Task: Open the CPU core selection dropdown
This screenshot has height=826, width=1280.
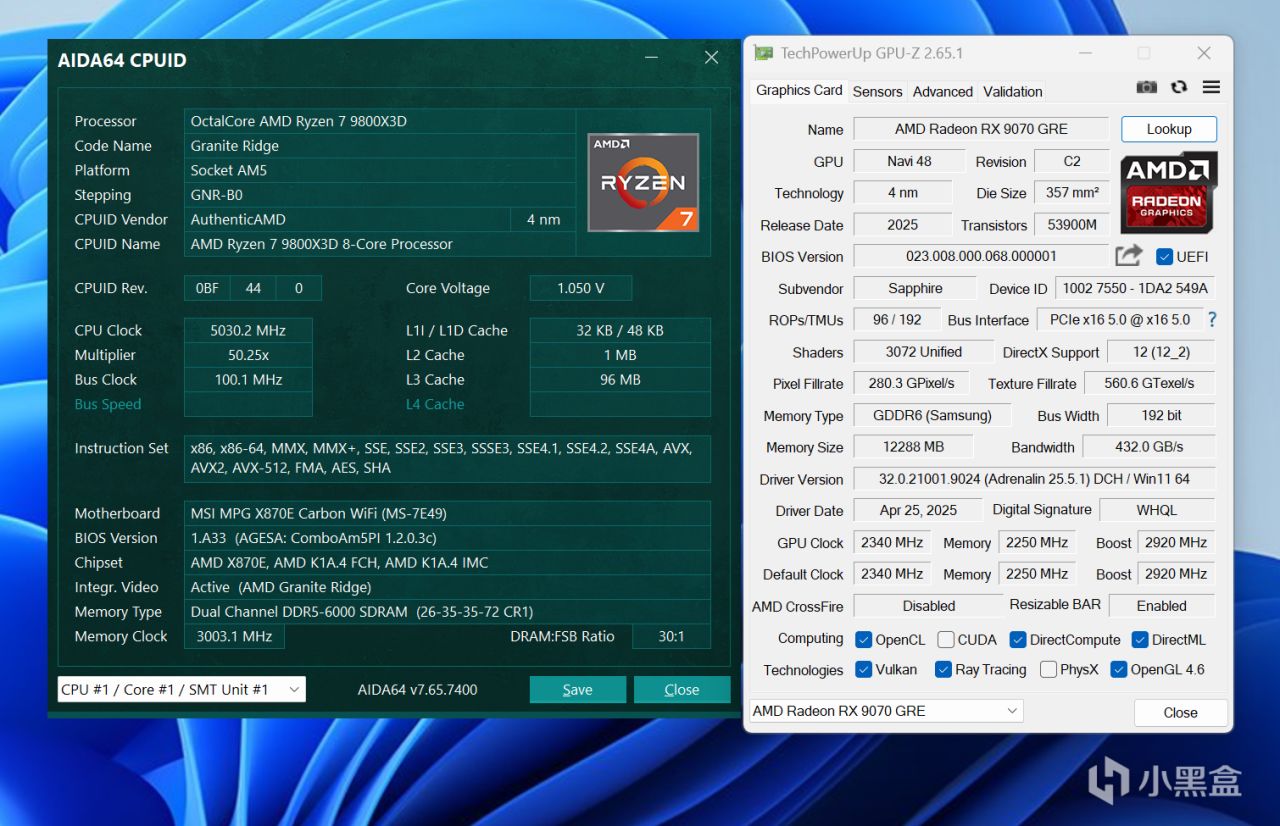Action: [x=182, y=689]
